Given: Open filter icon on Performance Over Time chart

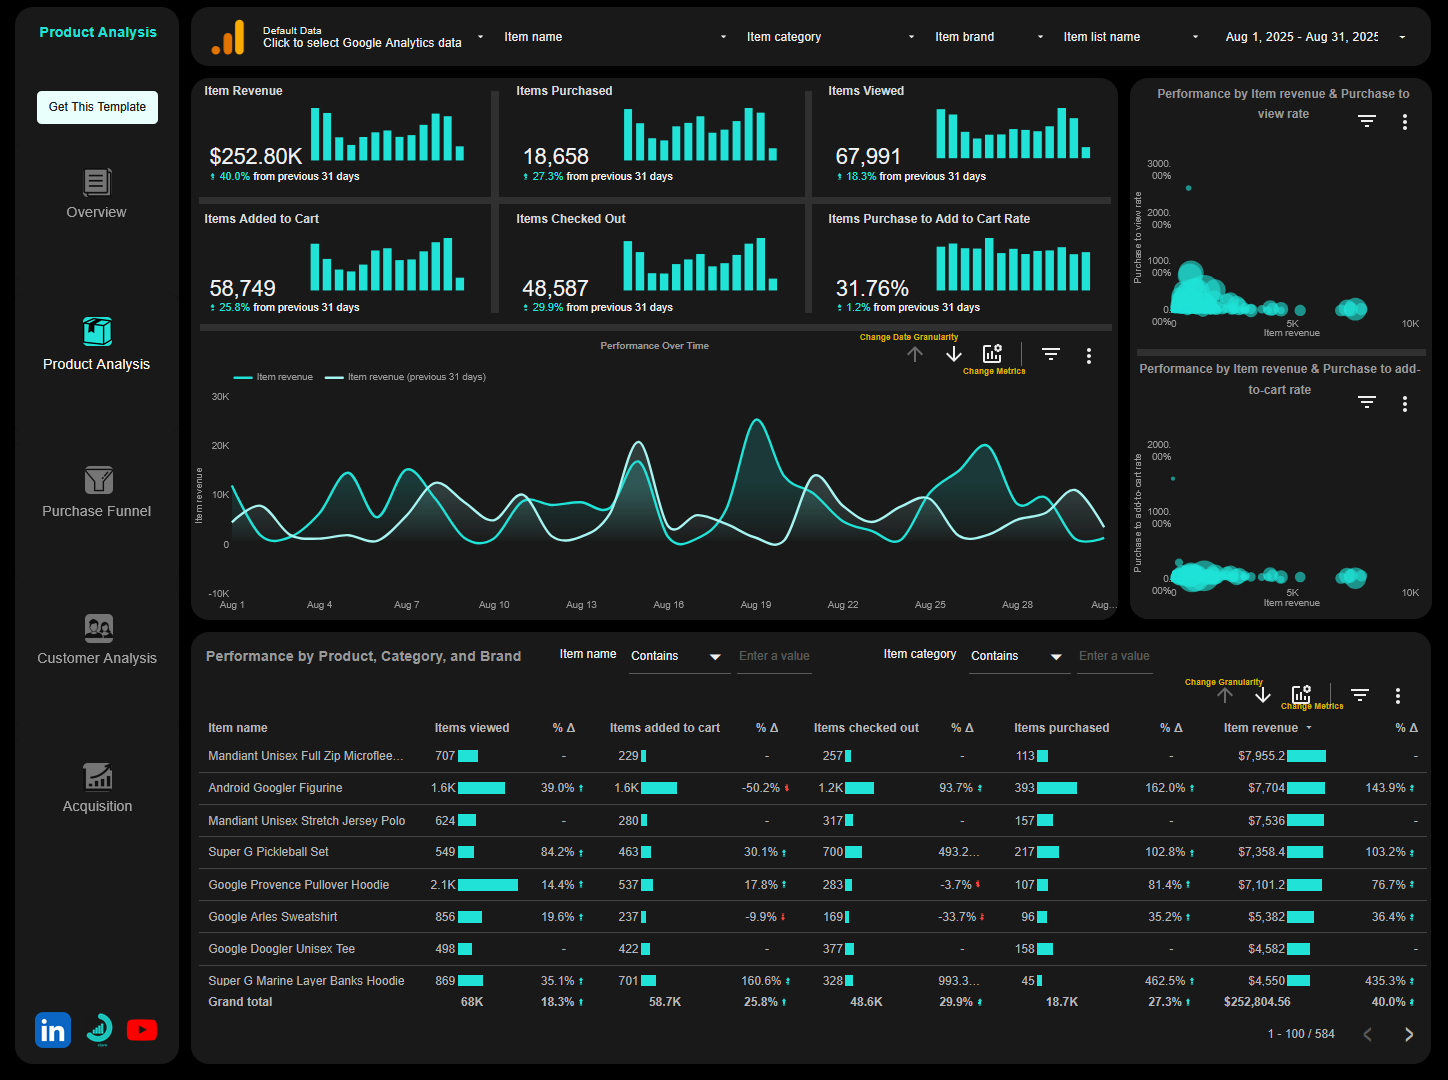Looking at the screenshot, I should [1050, 354].
